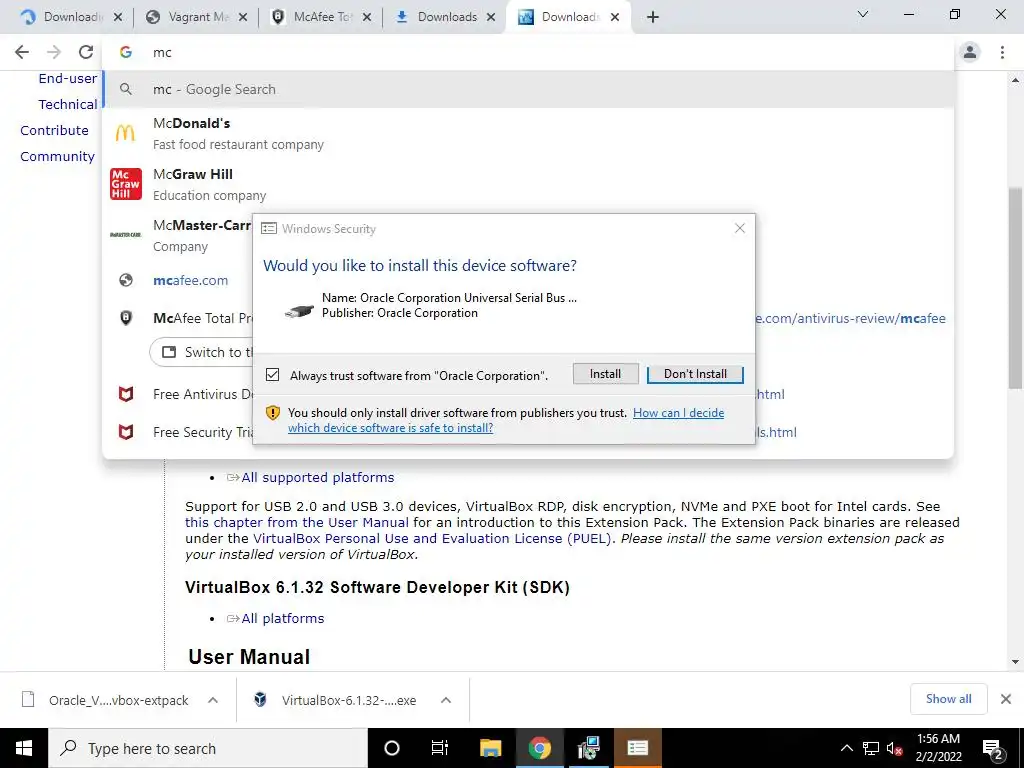Close the Vagrant tab
The height and width of the screenshot is (768, 1024).
243,18
